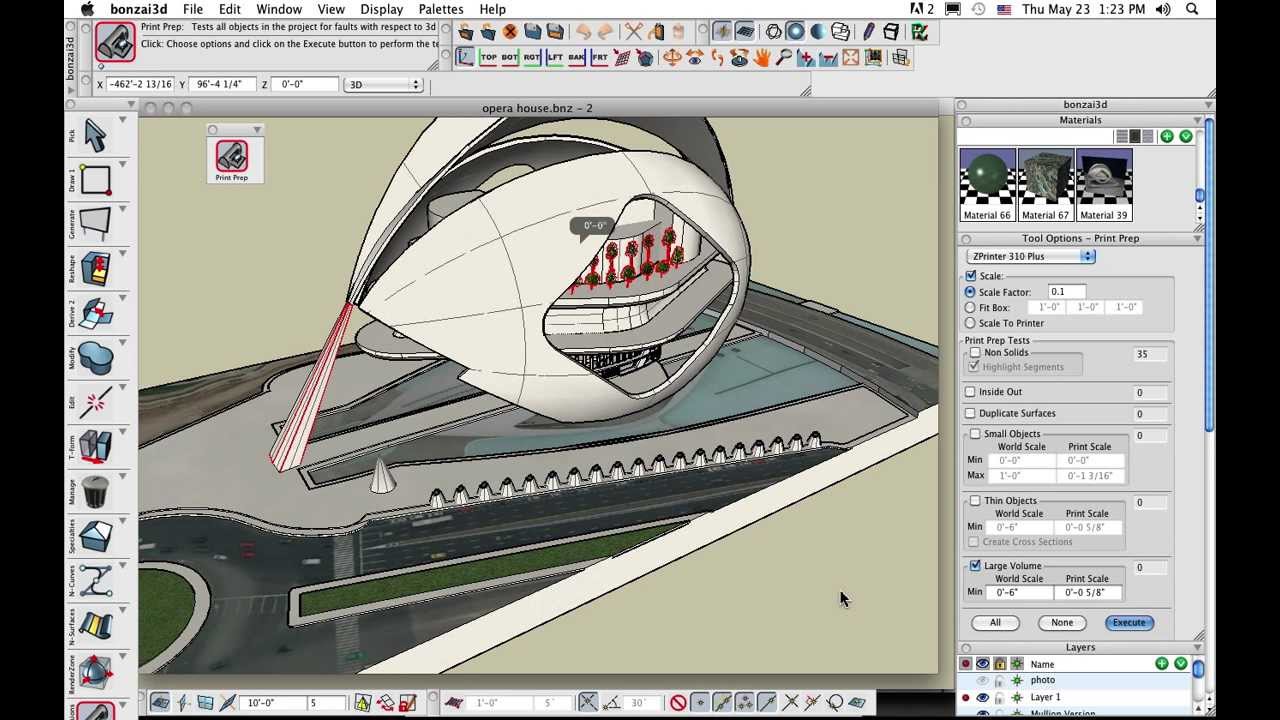Click the Zoom In plus icon
Screen dimensions: 1280x720
click(x=806, y=58)
